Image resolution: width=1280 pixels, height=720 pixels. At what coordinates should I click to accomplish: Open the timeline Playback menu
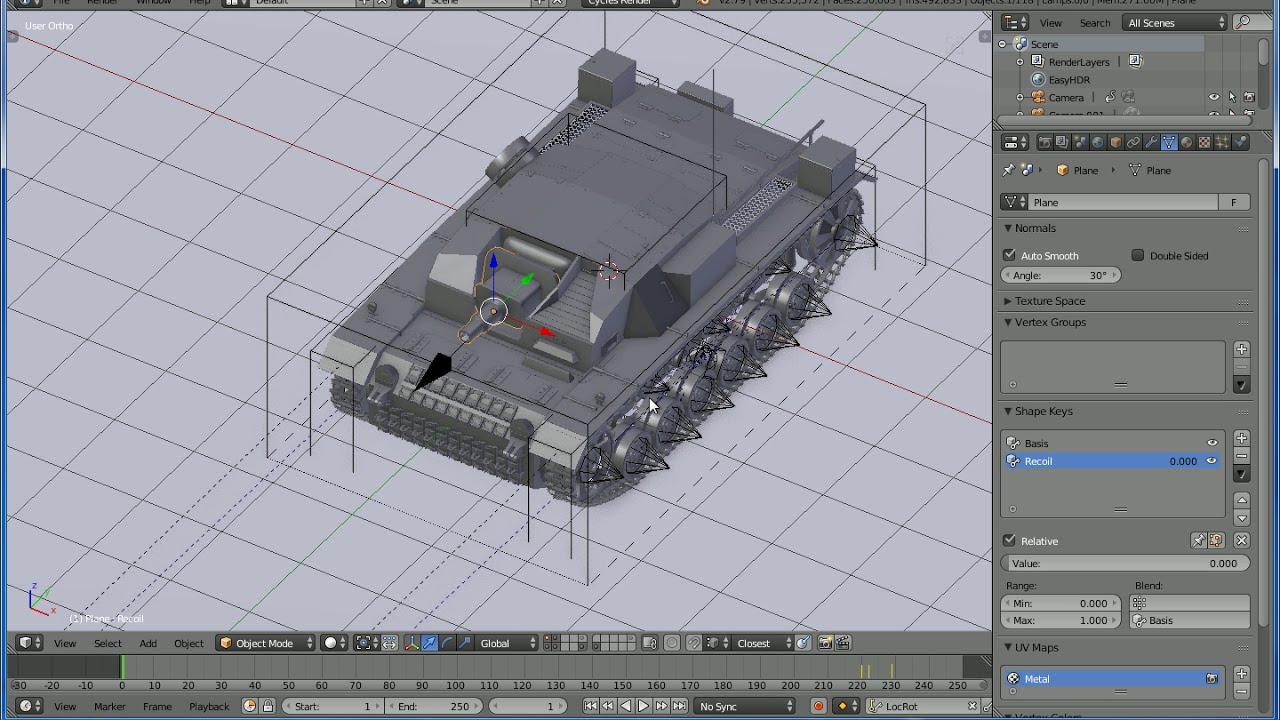(209, 706)
